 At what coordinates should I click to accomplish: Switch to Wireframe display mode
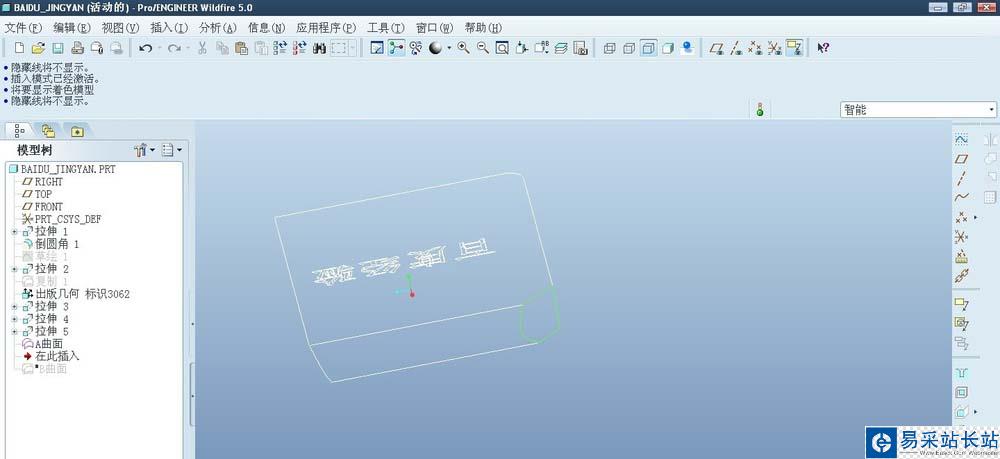point(610,48)
